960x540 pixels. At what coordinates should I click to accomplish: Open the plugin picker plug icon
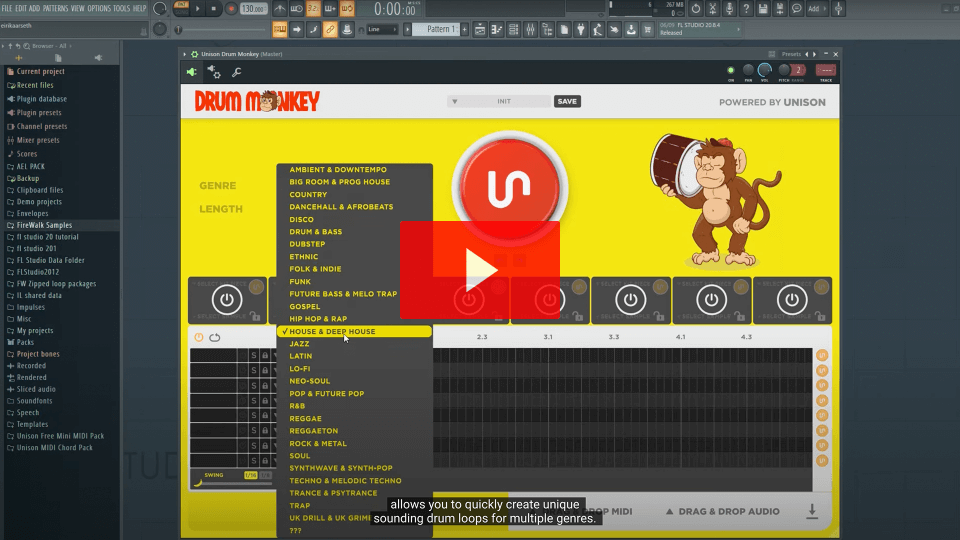[x=580, y=29]
